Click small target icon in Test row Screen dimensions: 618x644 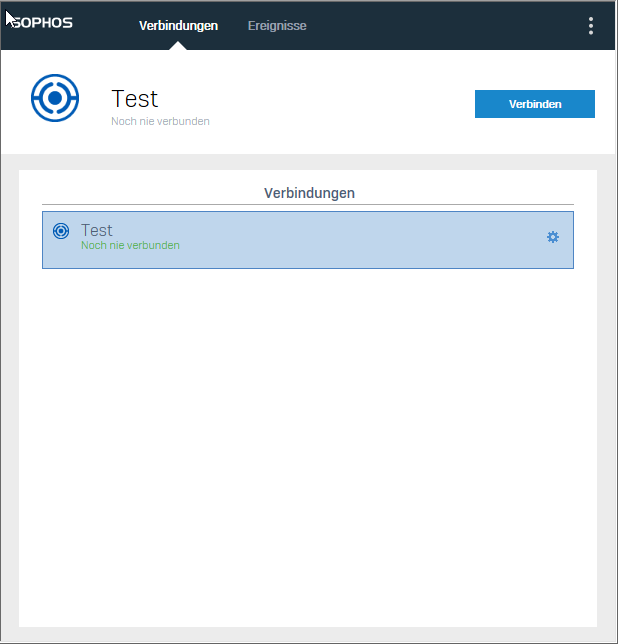(x=61, y=231)
